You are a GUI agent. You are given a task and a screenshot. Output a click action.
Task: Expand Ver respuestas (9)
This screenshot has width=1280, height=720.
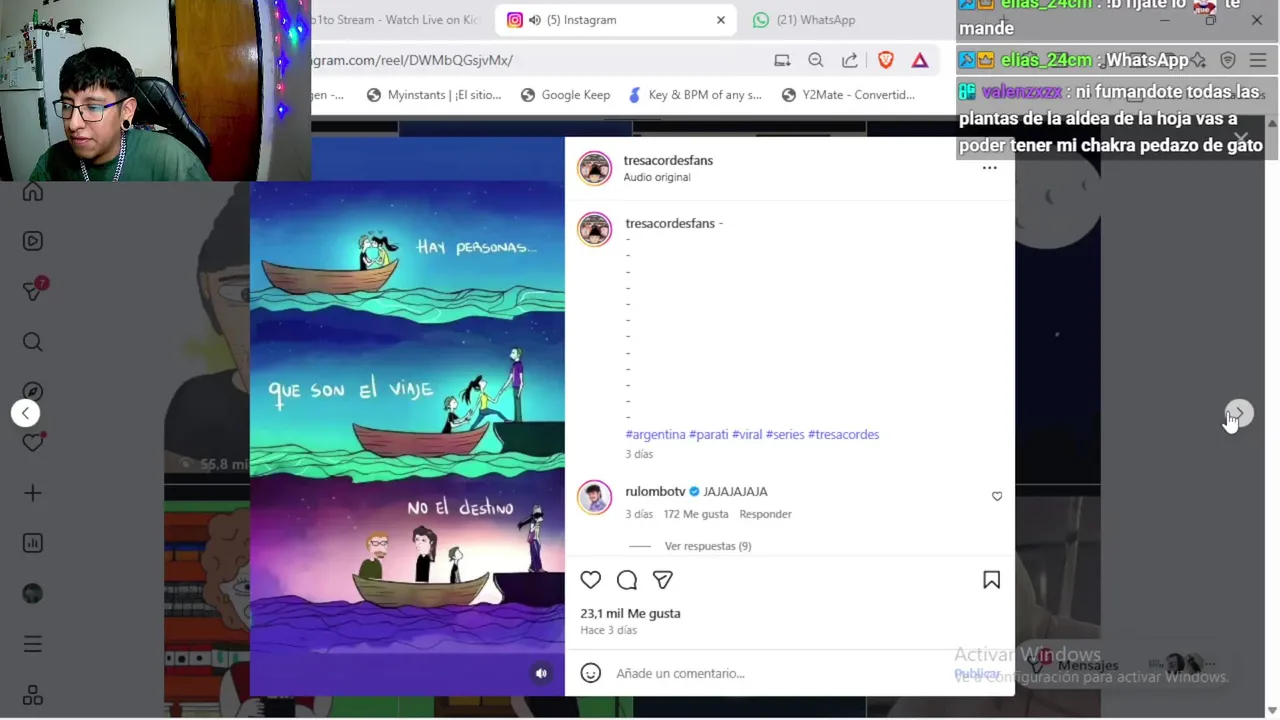[708, 546]
